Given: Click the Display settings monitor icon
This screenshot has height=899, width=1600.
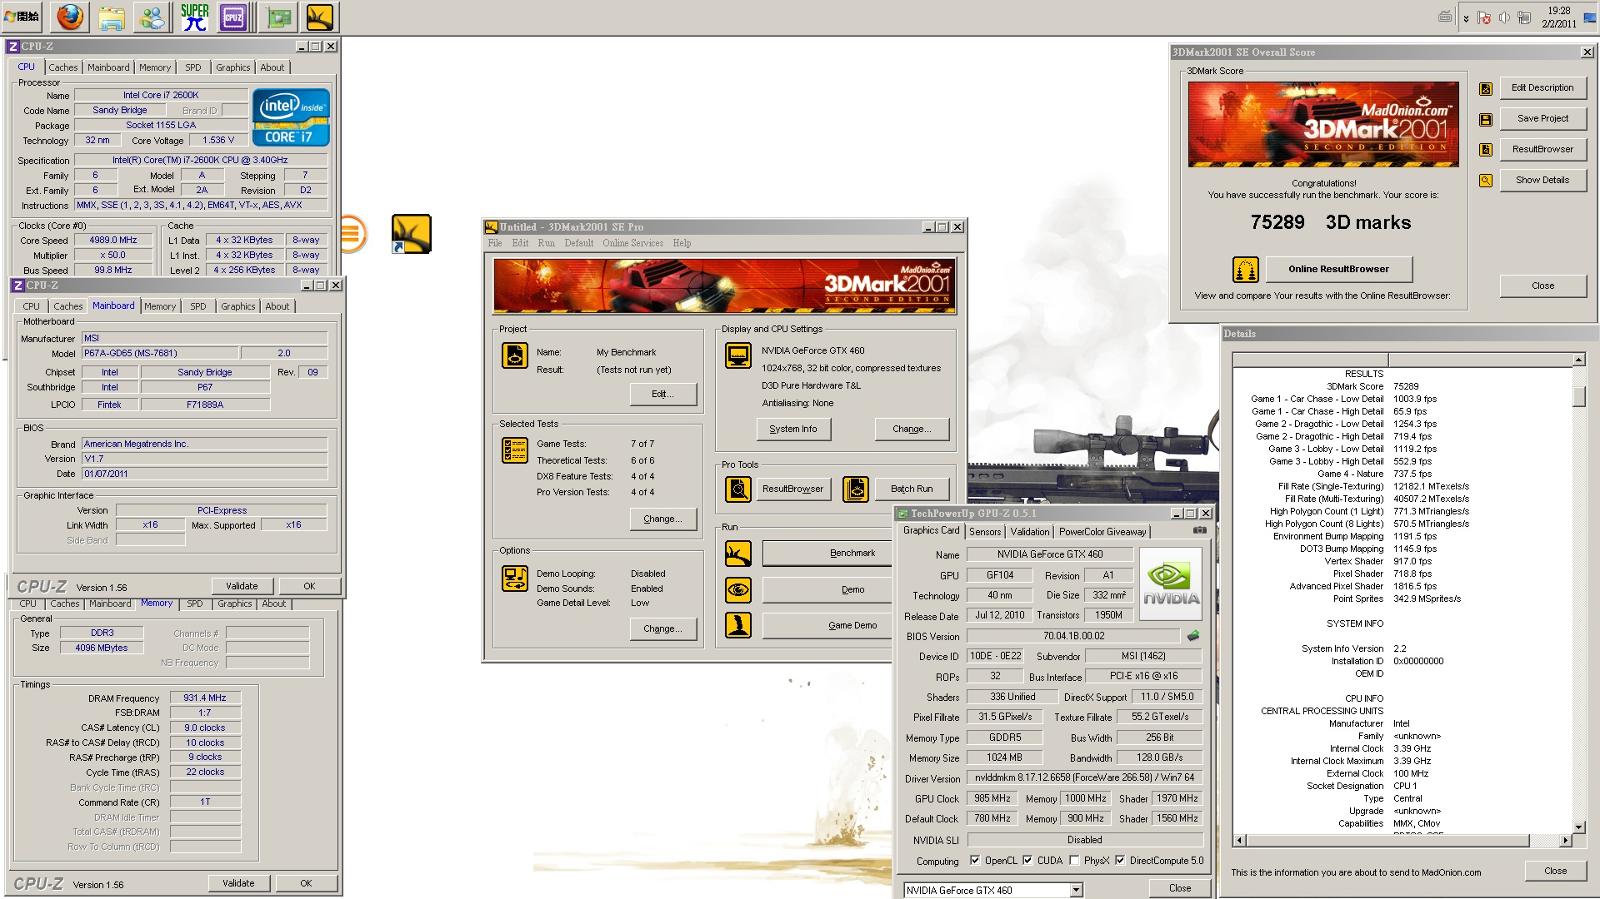Looking at the screenshot, I should pyautogui.click(x=738, y=355).
